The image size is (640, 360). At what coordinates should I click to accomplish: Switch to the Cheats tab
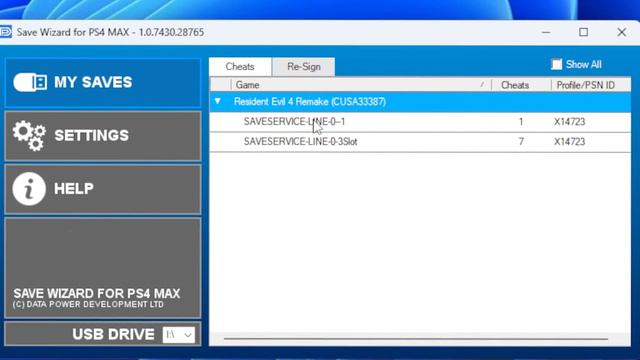tap(240, 67)
